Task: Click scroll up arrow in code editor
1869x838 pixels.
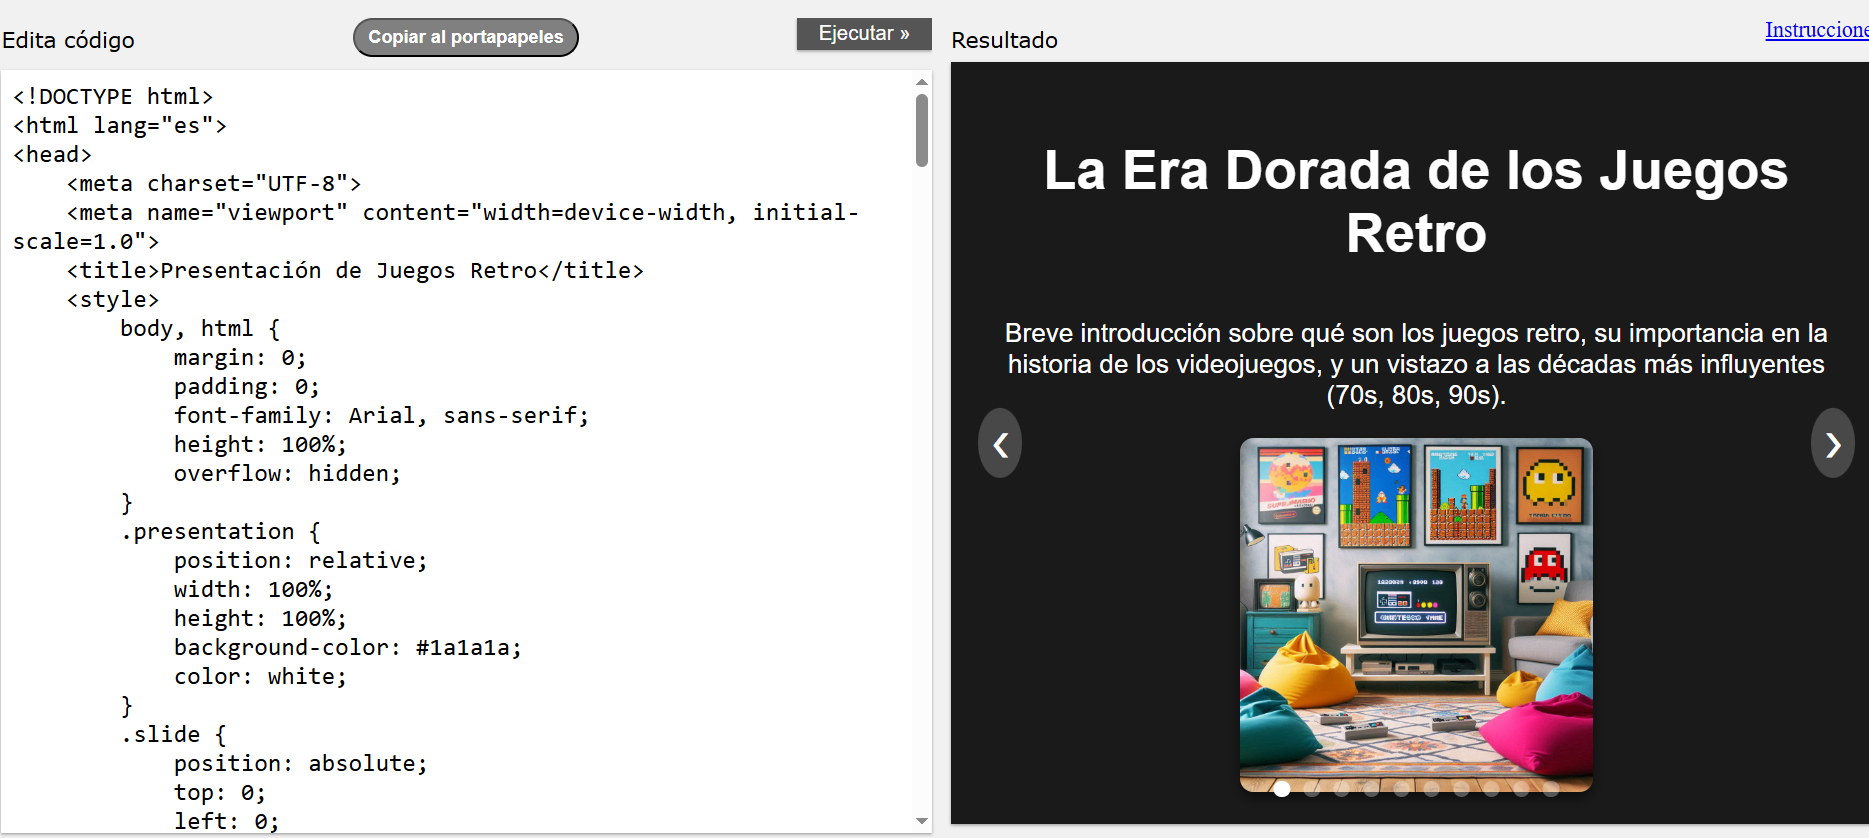Action: pos(921,82)
